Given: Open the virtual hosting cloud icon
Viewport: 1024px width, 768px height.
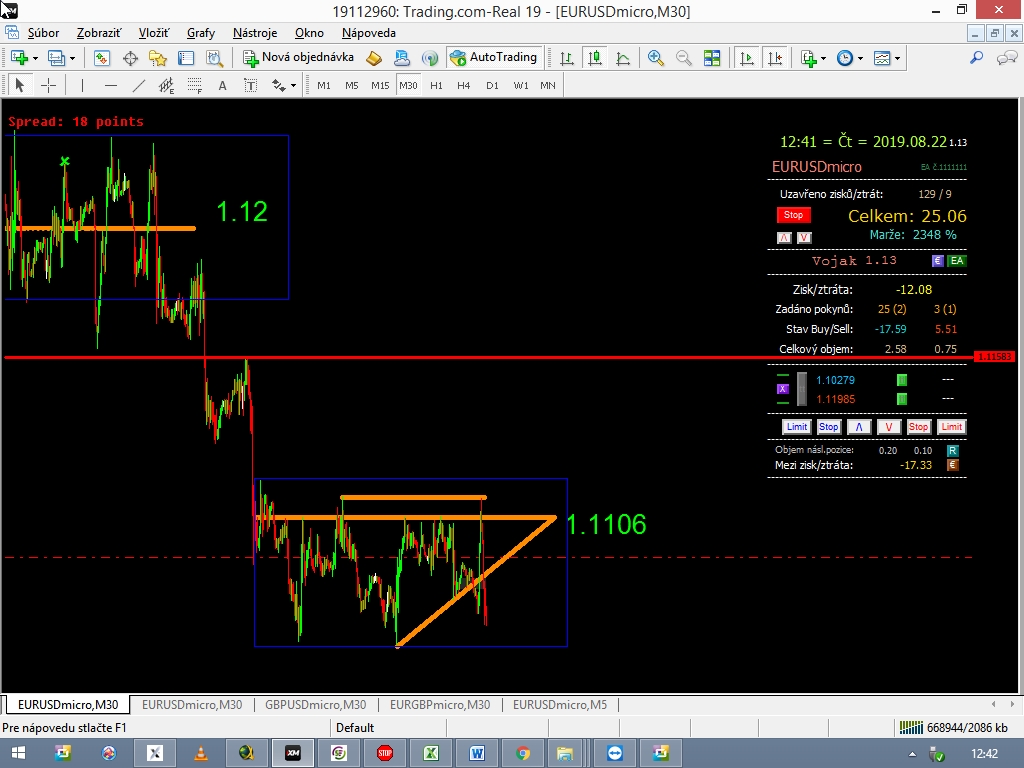Looking at the screenshot, I should click(402, 58).
